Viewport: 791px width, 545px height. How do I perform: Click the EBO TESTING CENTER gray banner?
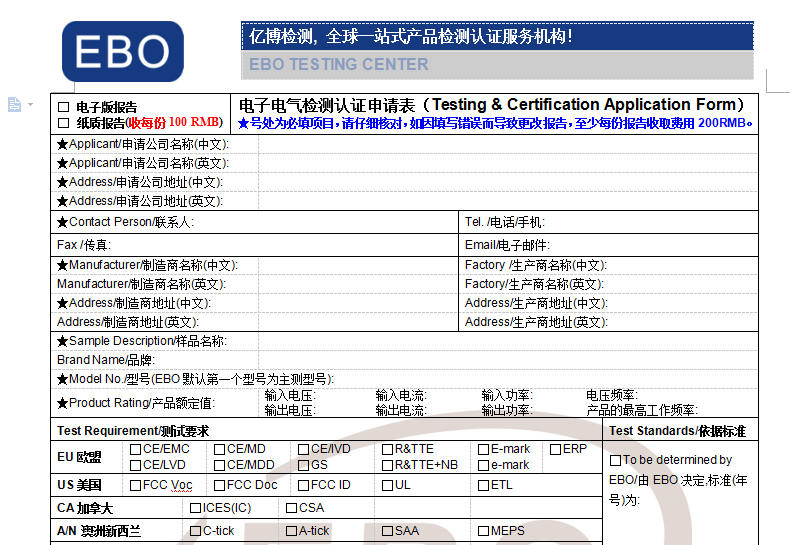click(x=496, y=65)
